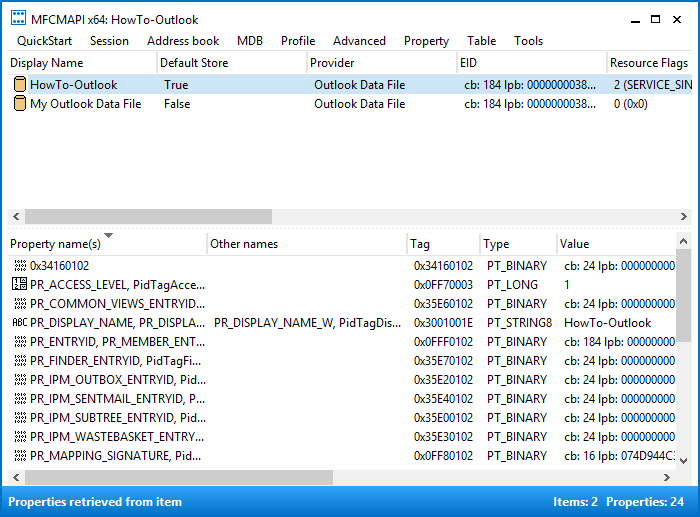Image resolution: width=700 pixels, height=517 pixels.
Task: Open the Advanced menu
Action: point(359,41)
